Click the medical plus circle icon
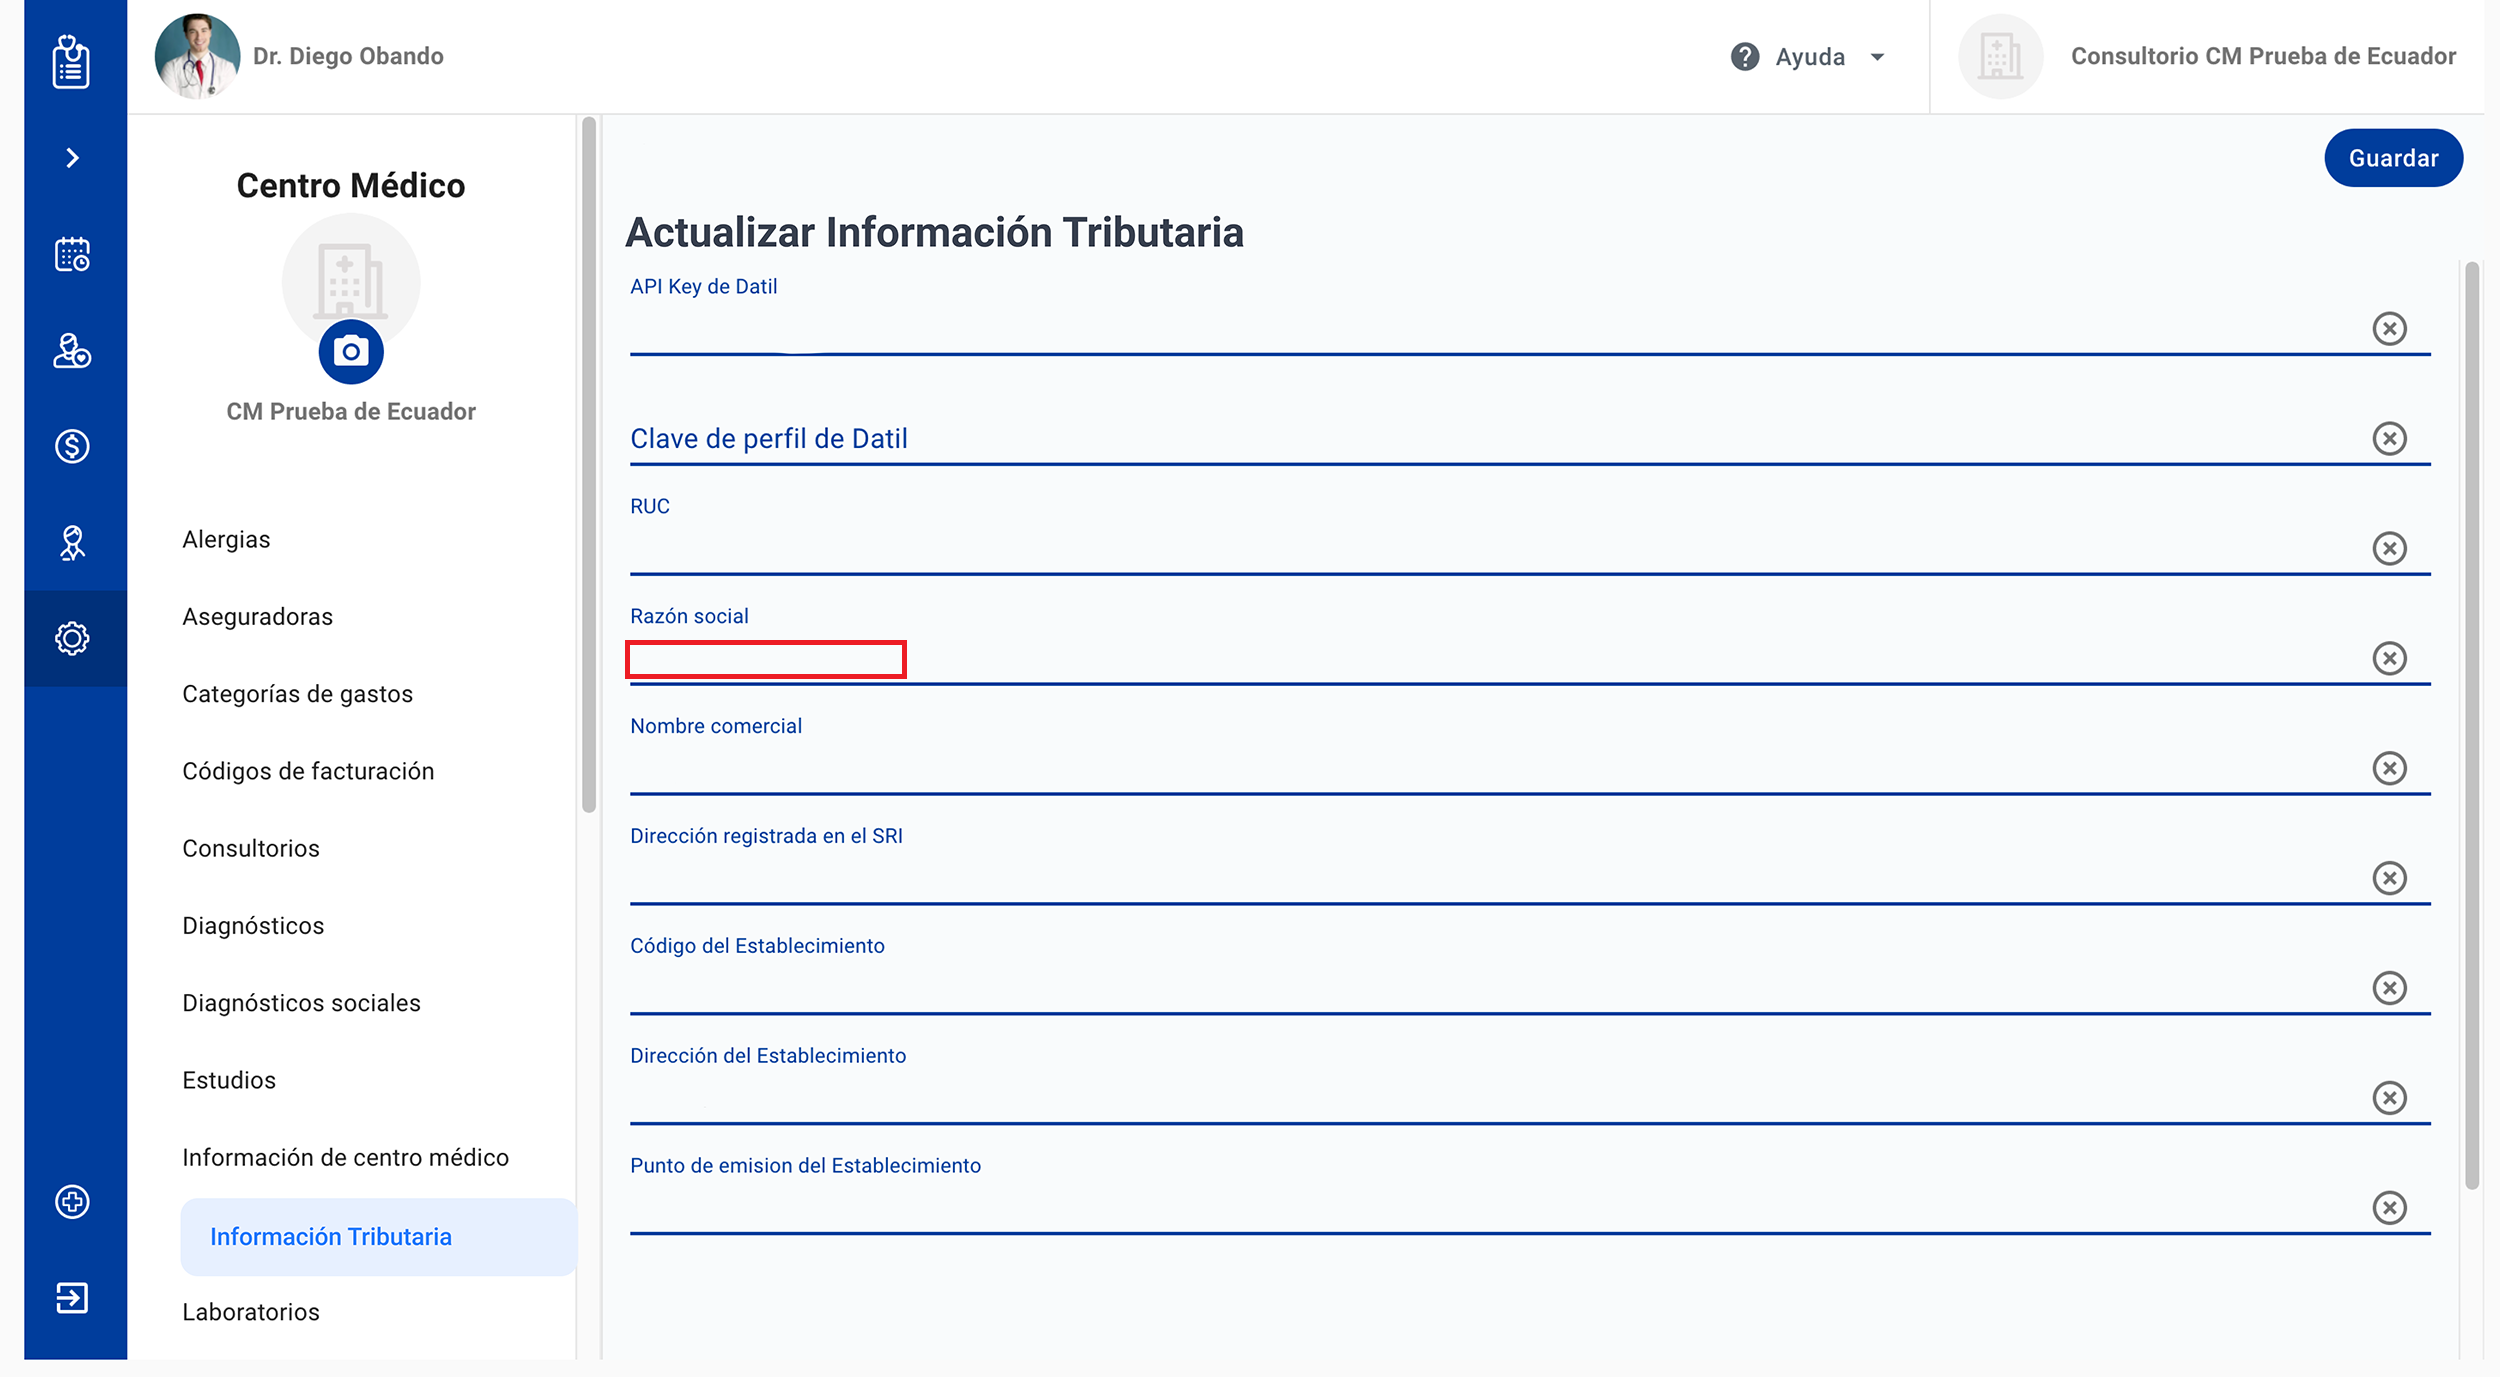This screenshot has width=2500, height=1377. tap(72, 1201)
